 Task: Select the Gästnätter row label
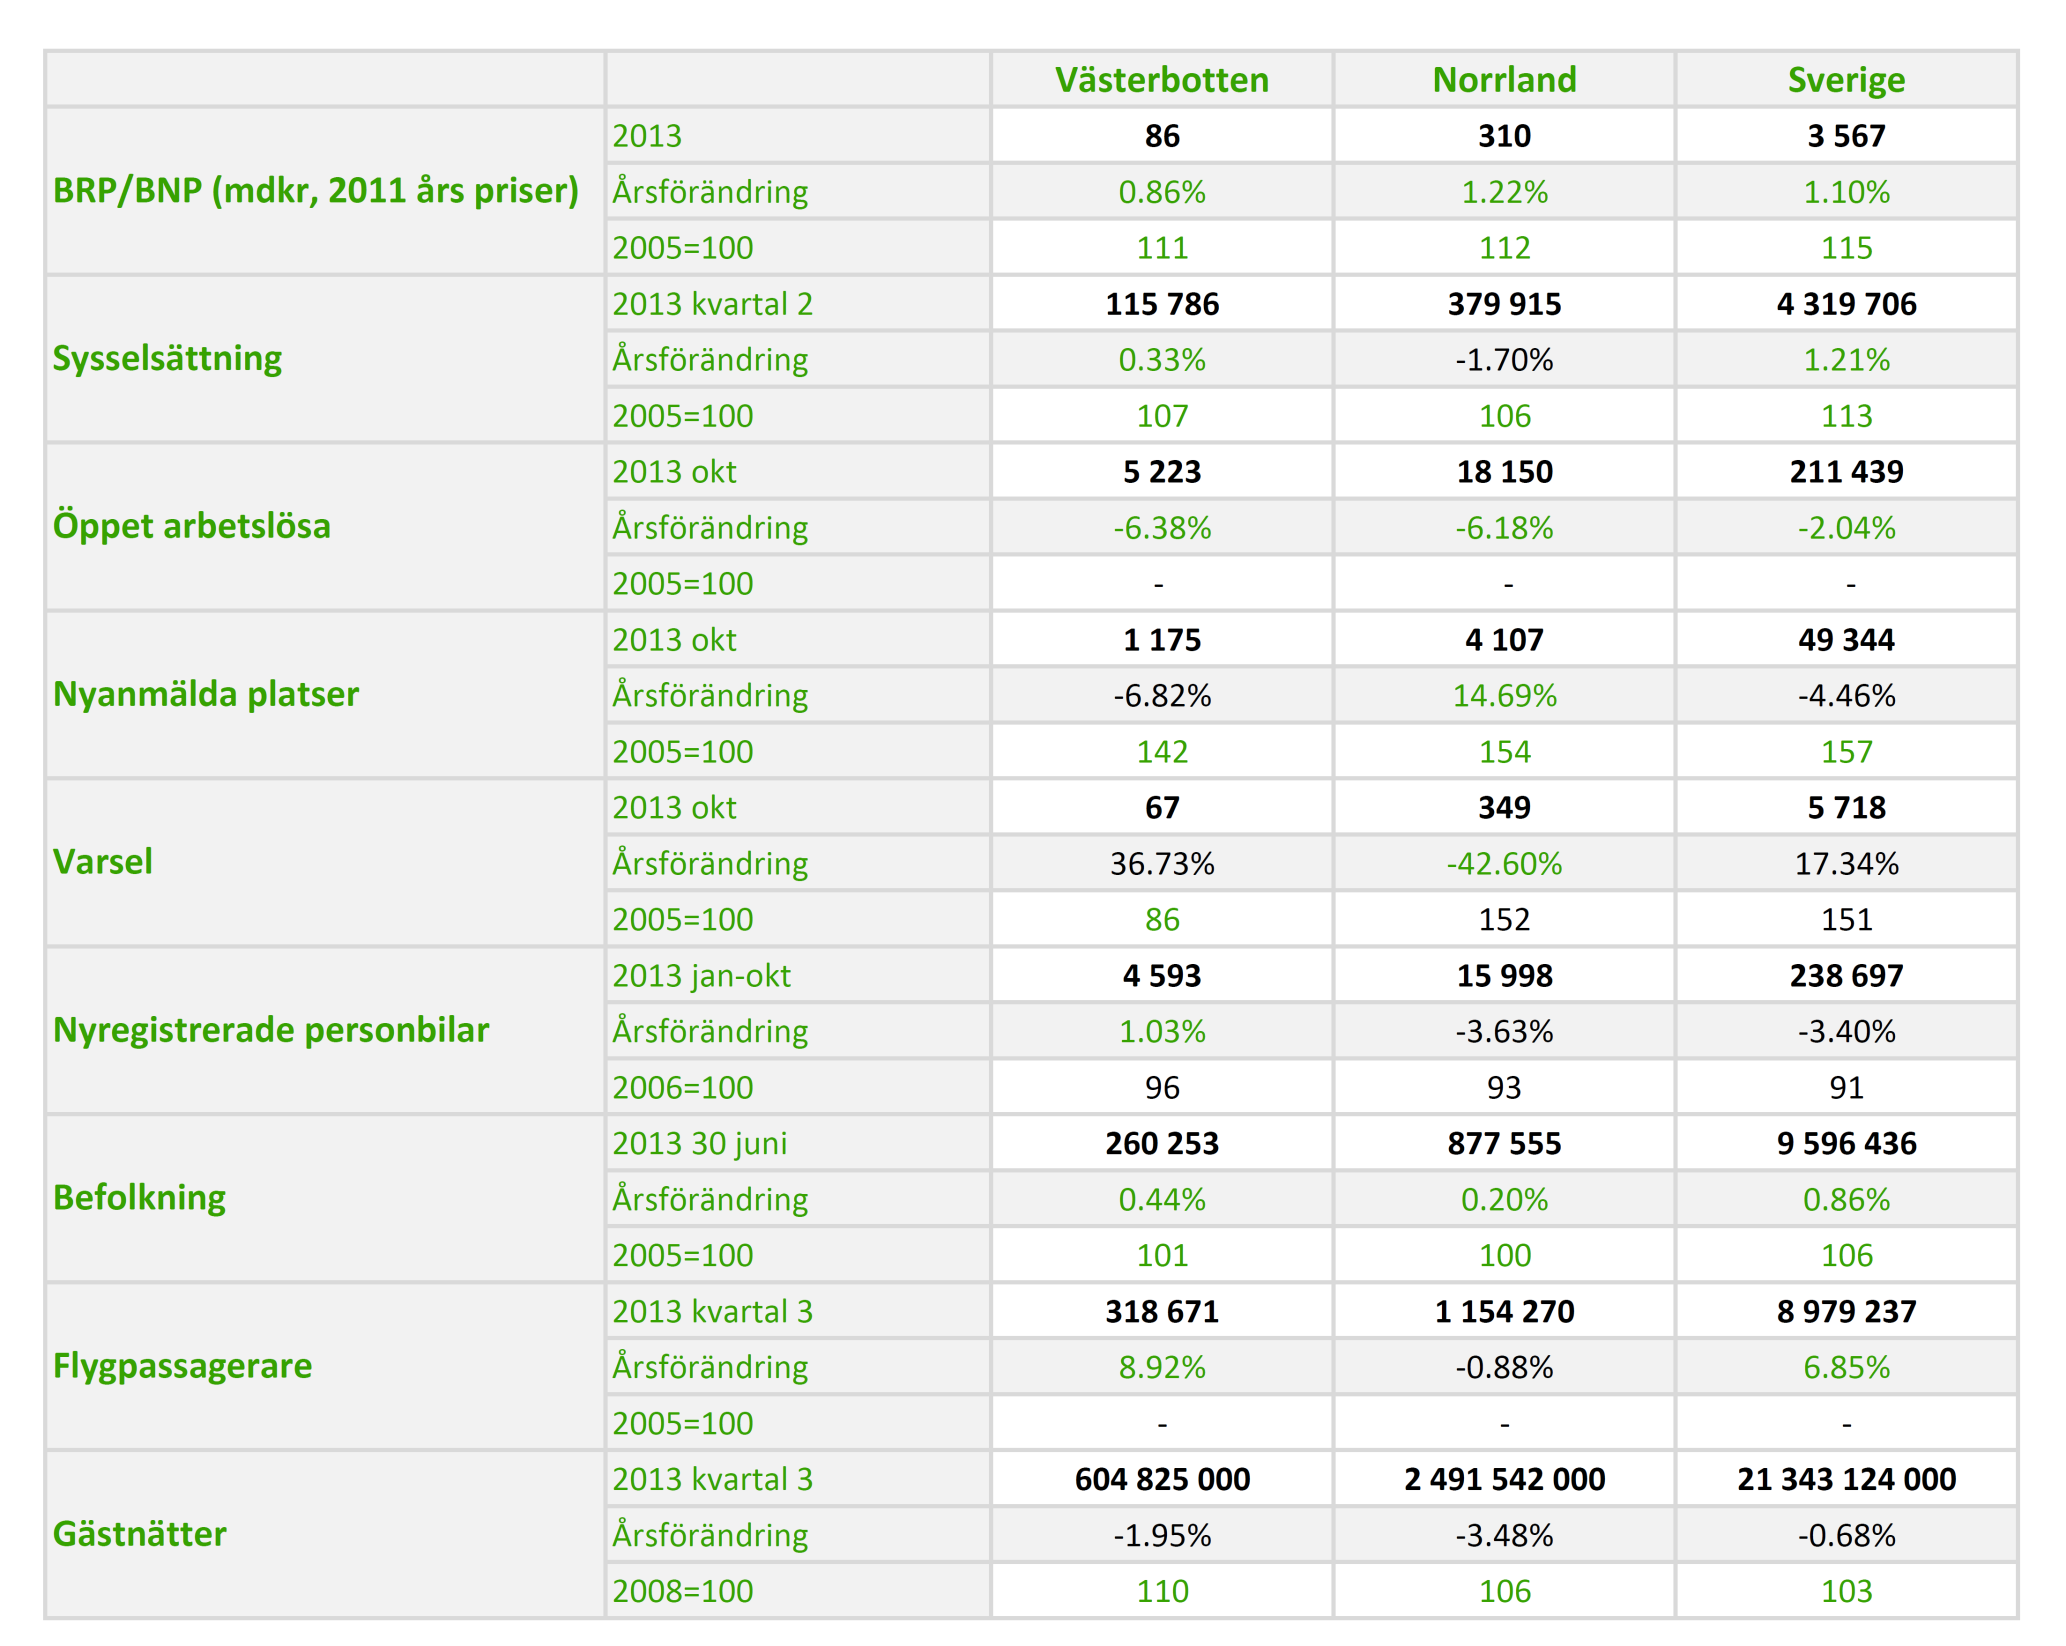[139, 1534]
